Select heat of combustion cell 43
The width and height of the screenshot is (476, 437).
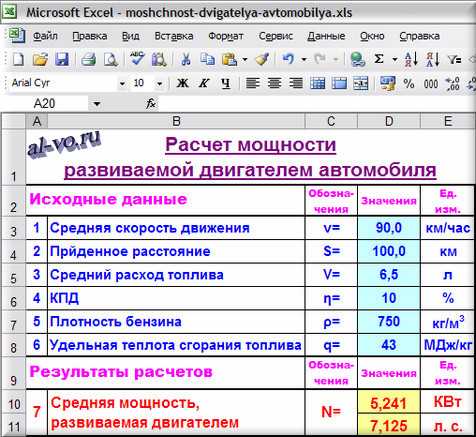pyautogui.click(x=389, y=345)
